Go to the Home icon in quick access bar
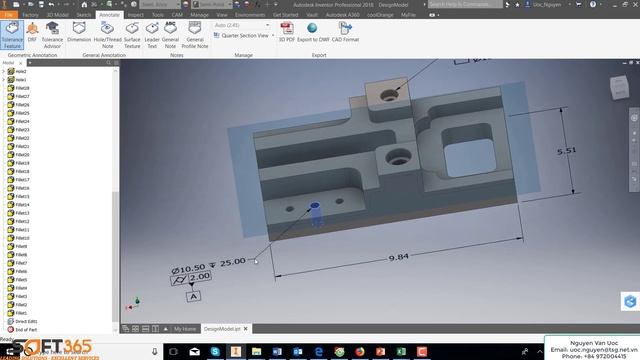Viewport: 640px width, 360px height. pos(84,4)
